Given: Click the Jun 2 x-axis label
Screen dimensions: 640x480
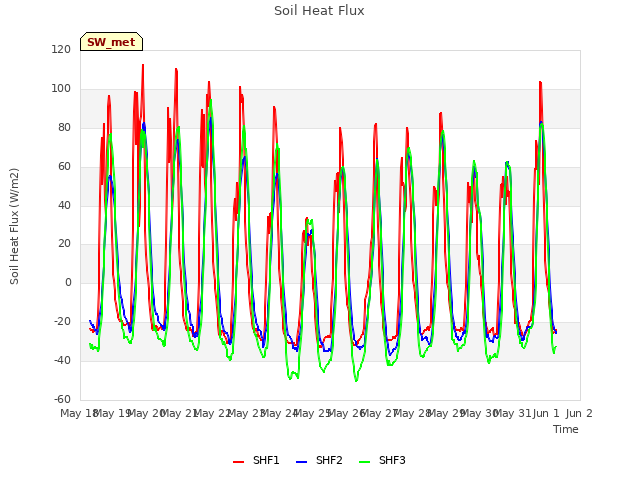Looking at the screenshot, I should click(x=579, y=413).
